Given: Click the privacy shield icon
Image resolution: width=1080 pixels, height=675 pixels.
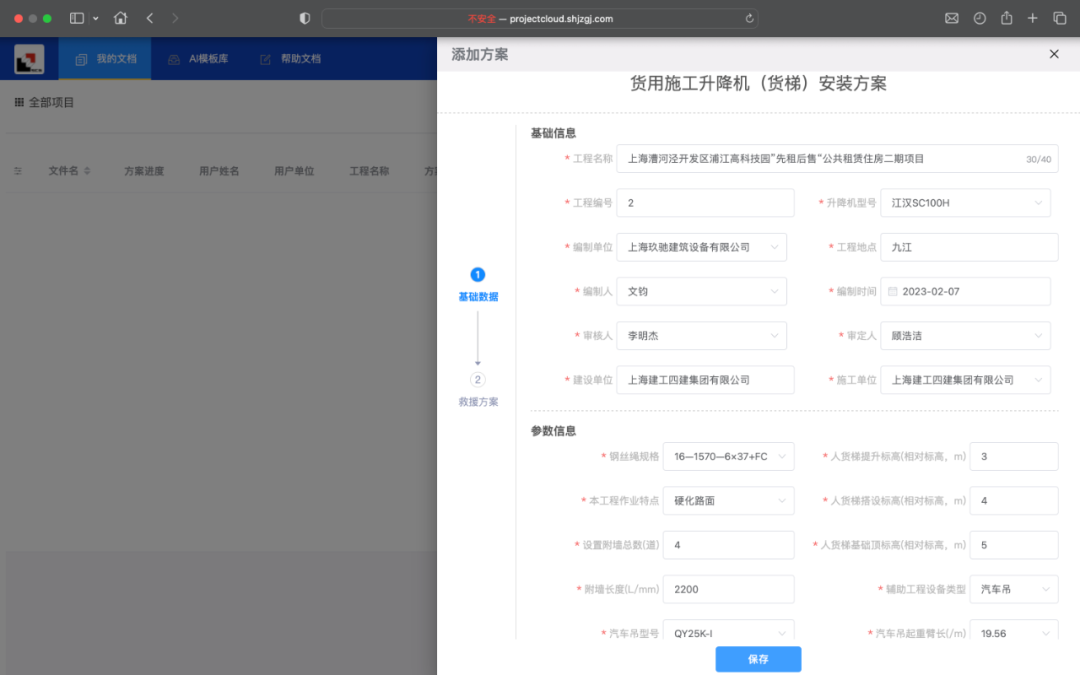Looking at the screenshot, I should click(305, 18).
